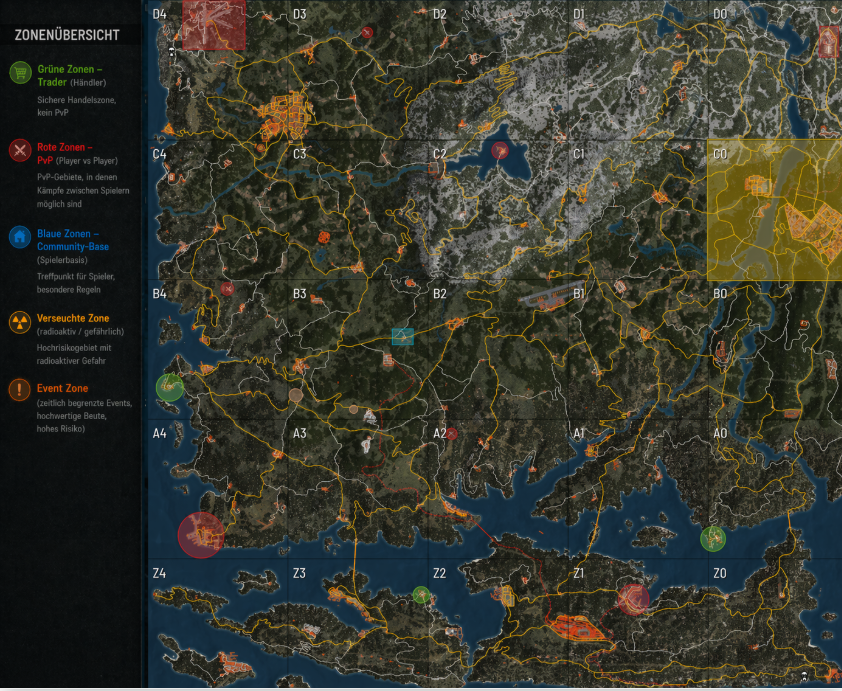842x691 pixels.
Task: Click the blue house Community-Base legend icon
Action: tap(20, 236)
